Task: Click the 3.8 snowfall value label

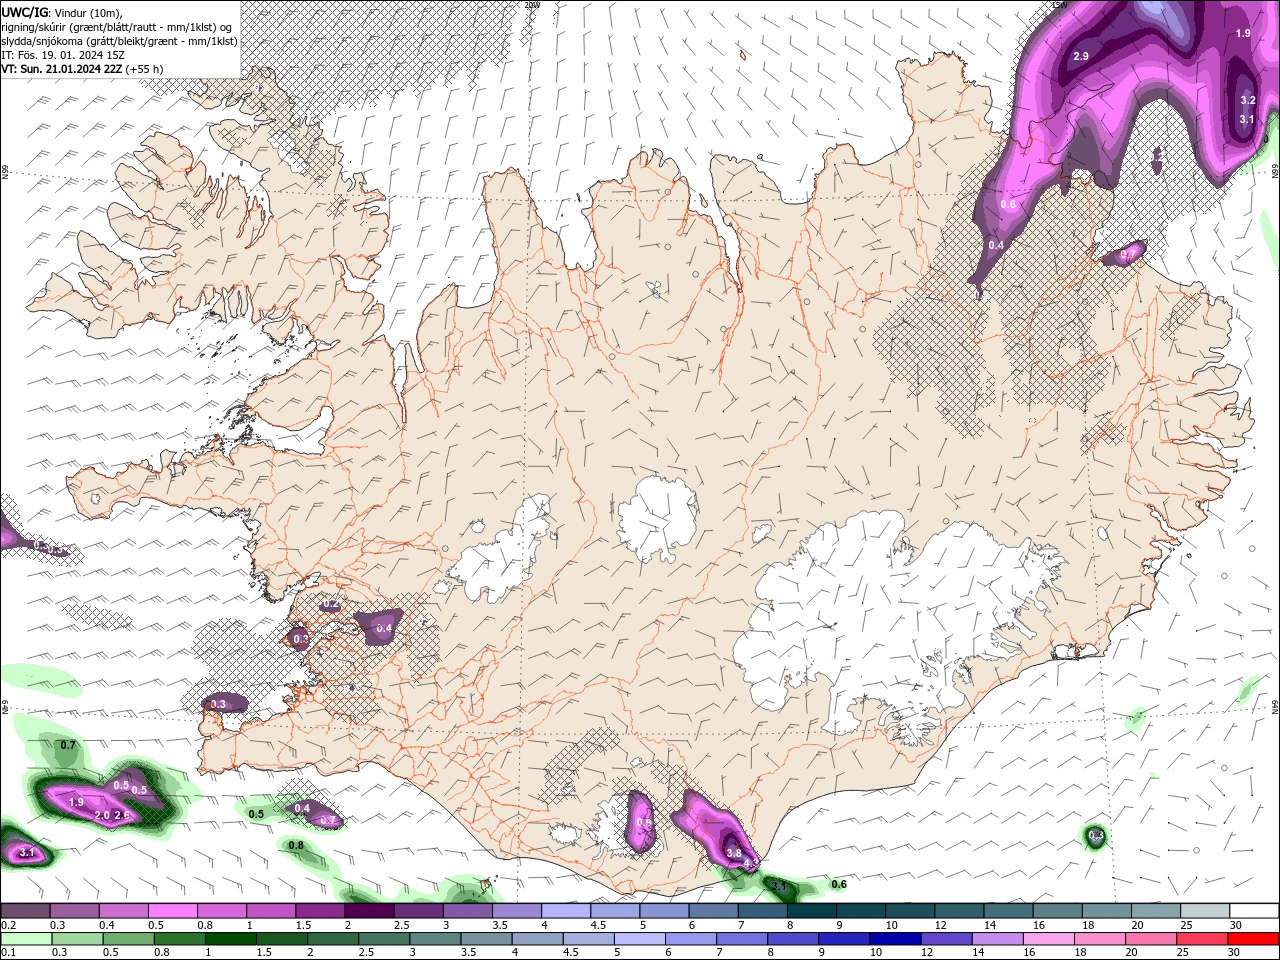Action: coord(733,853)
